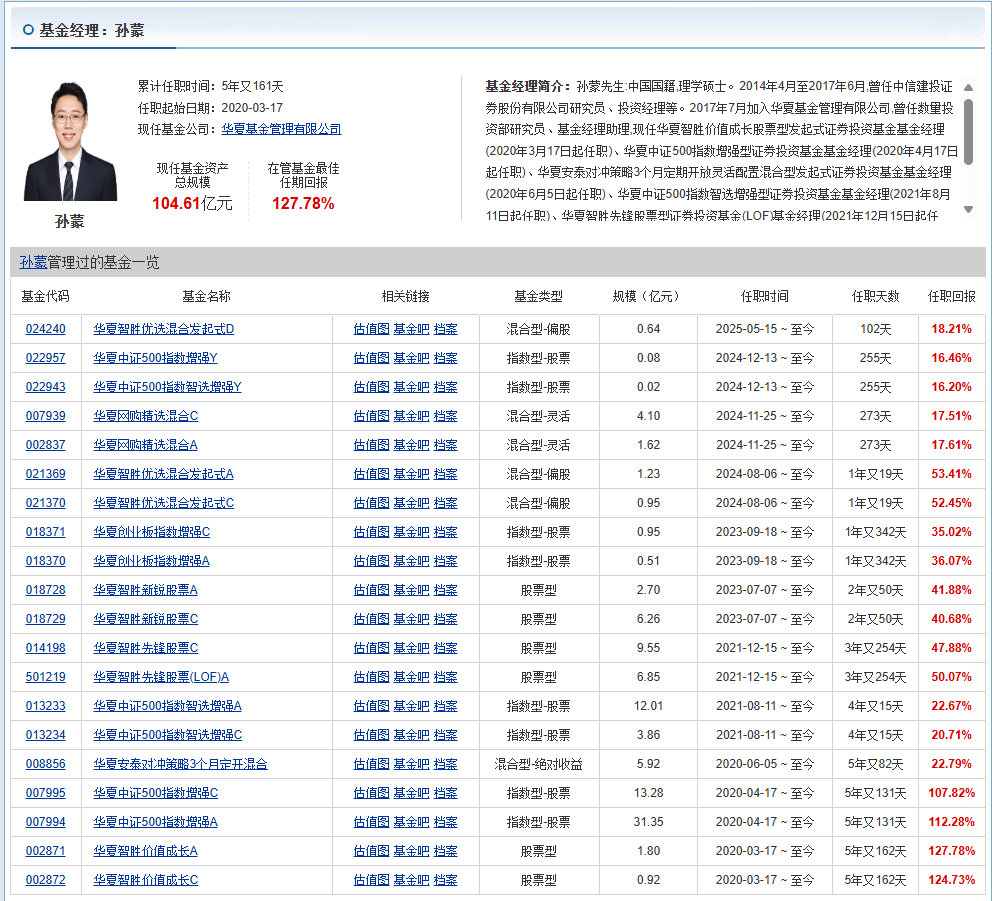Open fund code 018729
Image resolution: width=992 pixels, height=901 pixels.
pyautogui.click(x=46, y=619)
